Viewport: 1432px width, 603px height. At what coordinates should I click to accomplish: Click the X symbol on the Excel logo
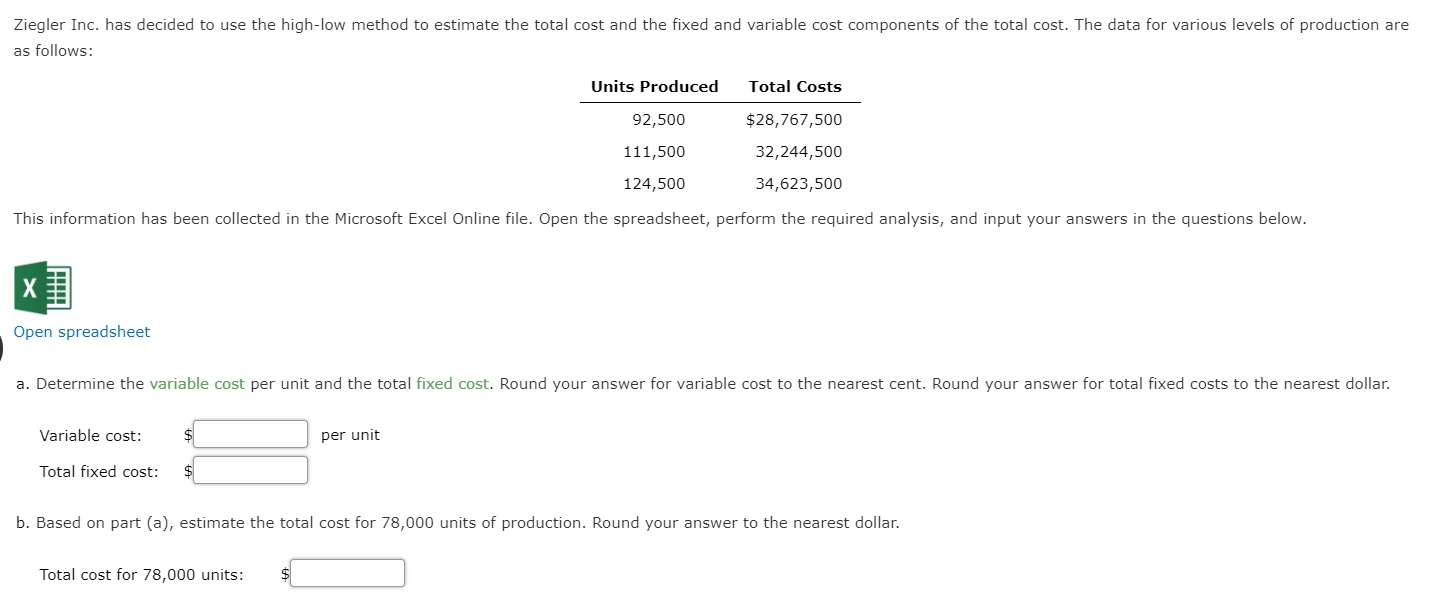(x=29, y=288)
